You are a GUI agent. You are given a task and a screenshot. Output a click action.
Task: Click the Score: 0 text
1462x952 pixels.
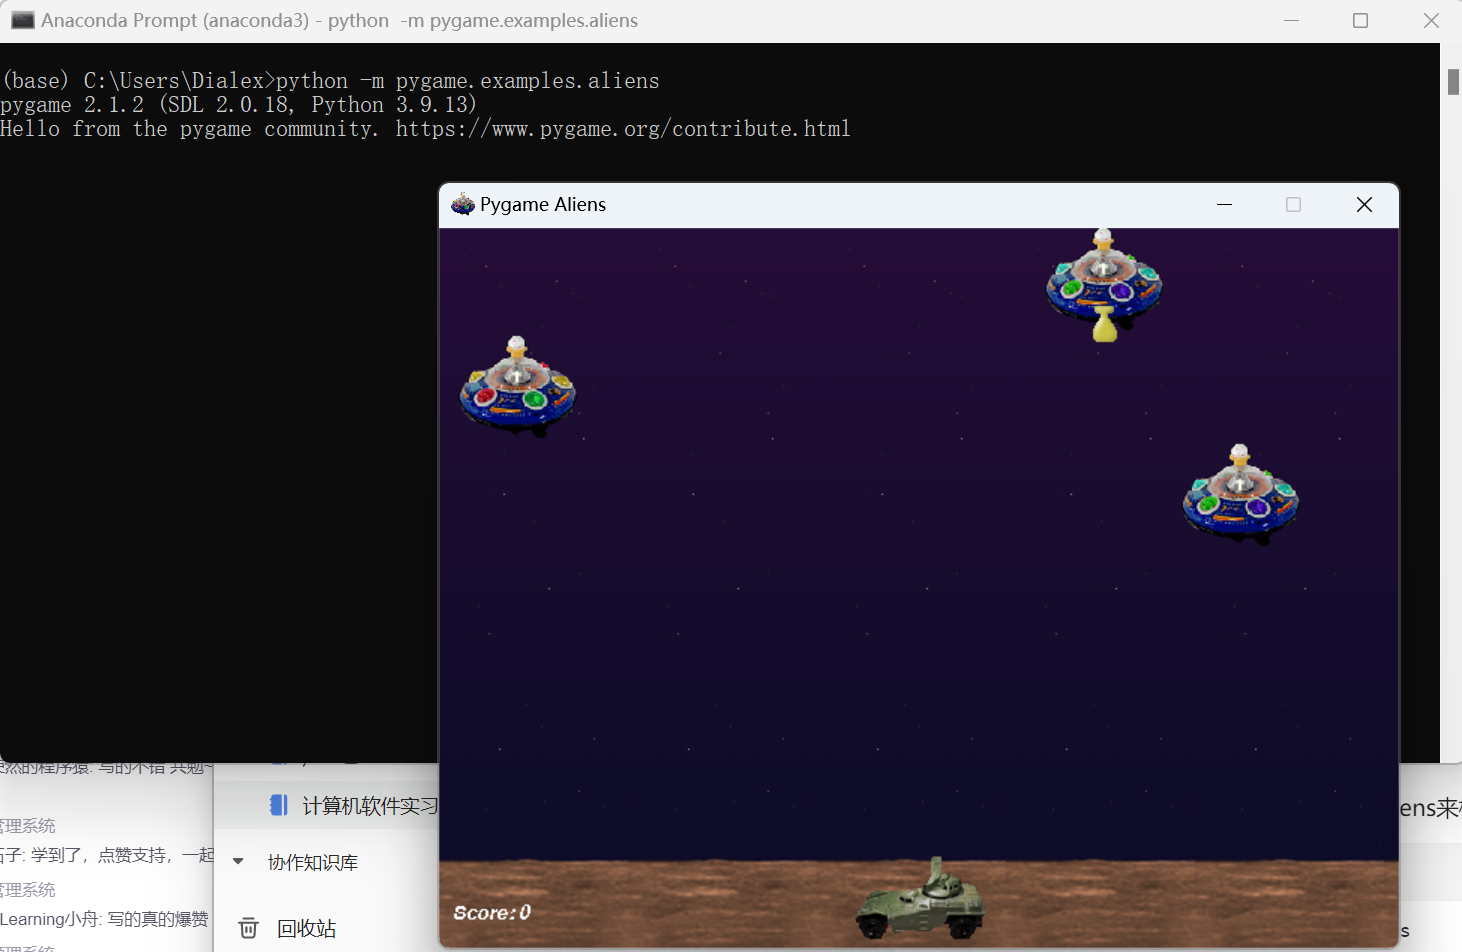(x=492, y=912)
